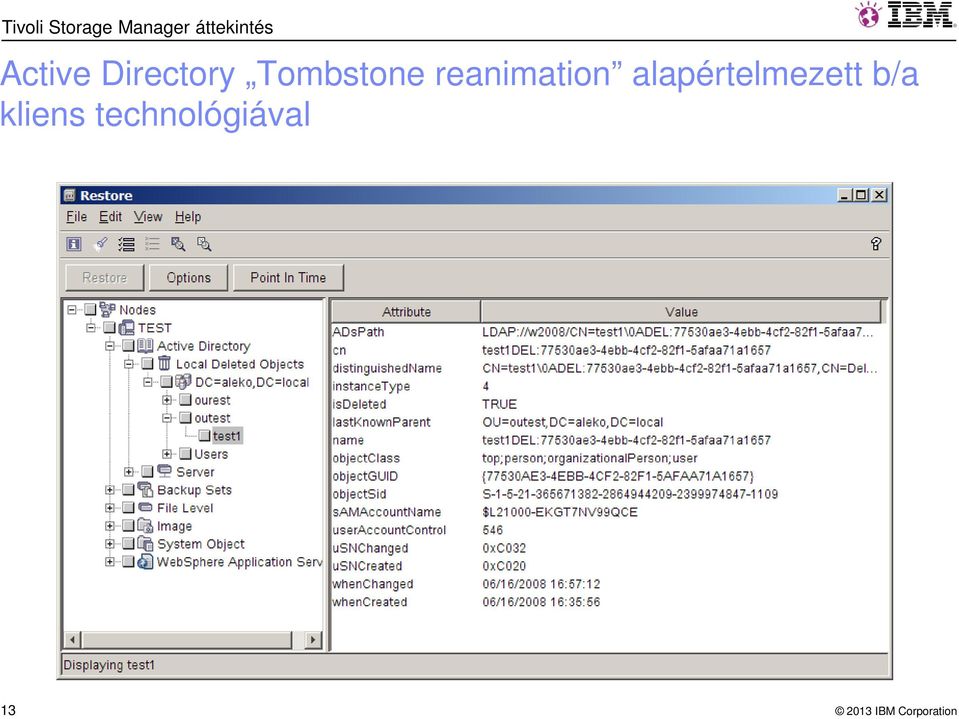Screen dimensions: 959x719
Task: Click the Server monitor icon in the tree
Action: pyautogui.click(x=165, y=471)
